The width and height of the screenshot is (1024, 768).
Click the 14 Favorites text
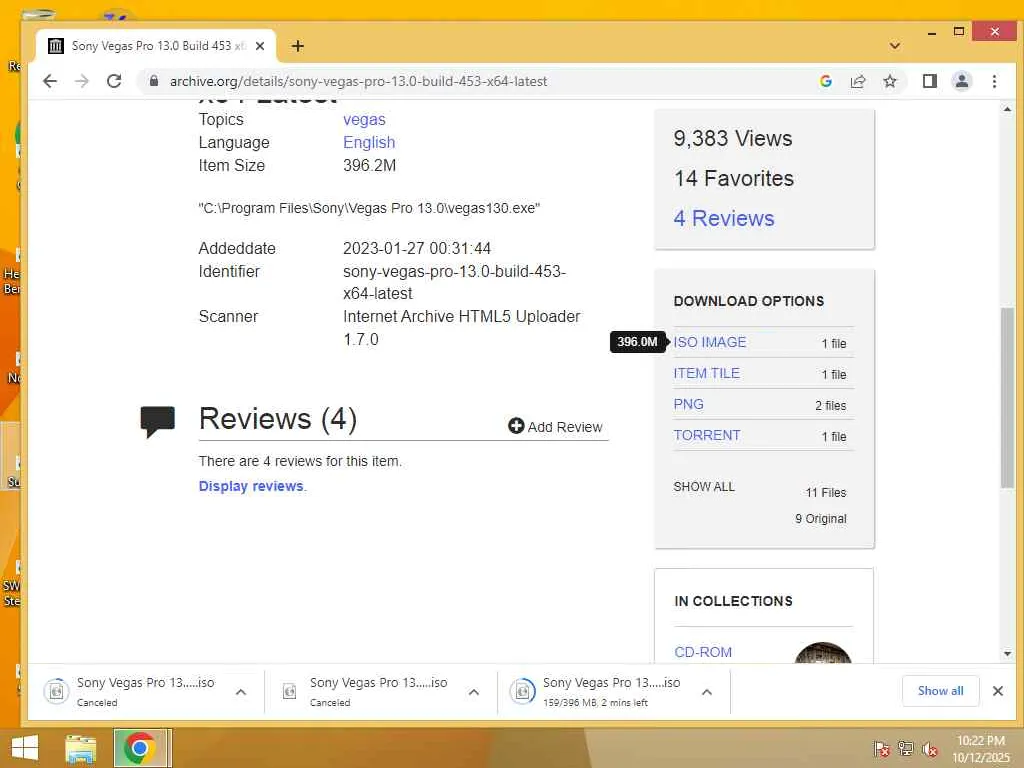pyautogui.click(x=733, y=178)
